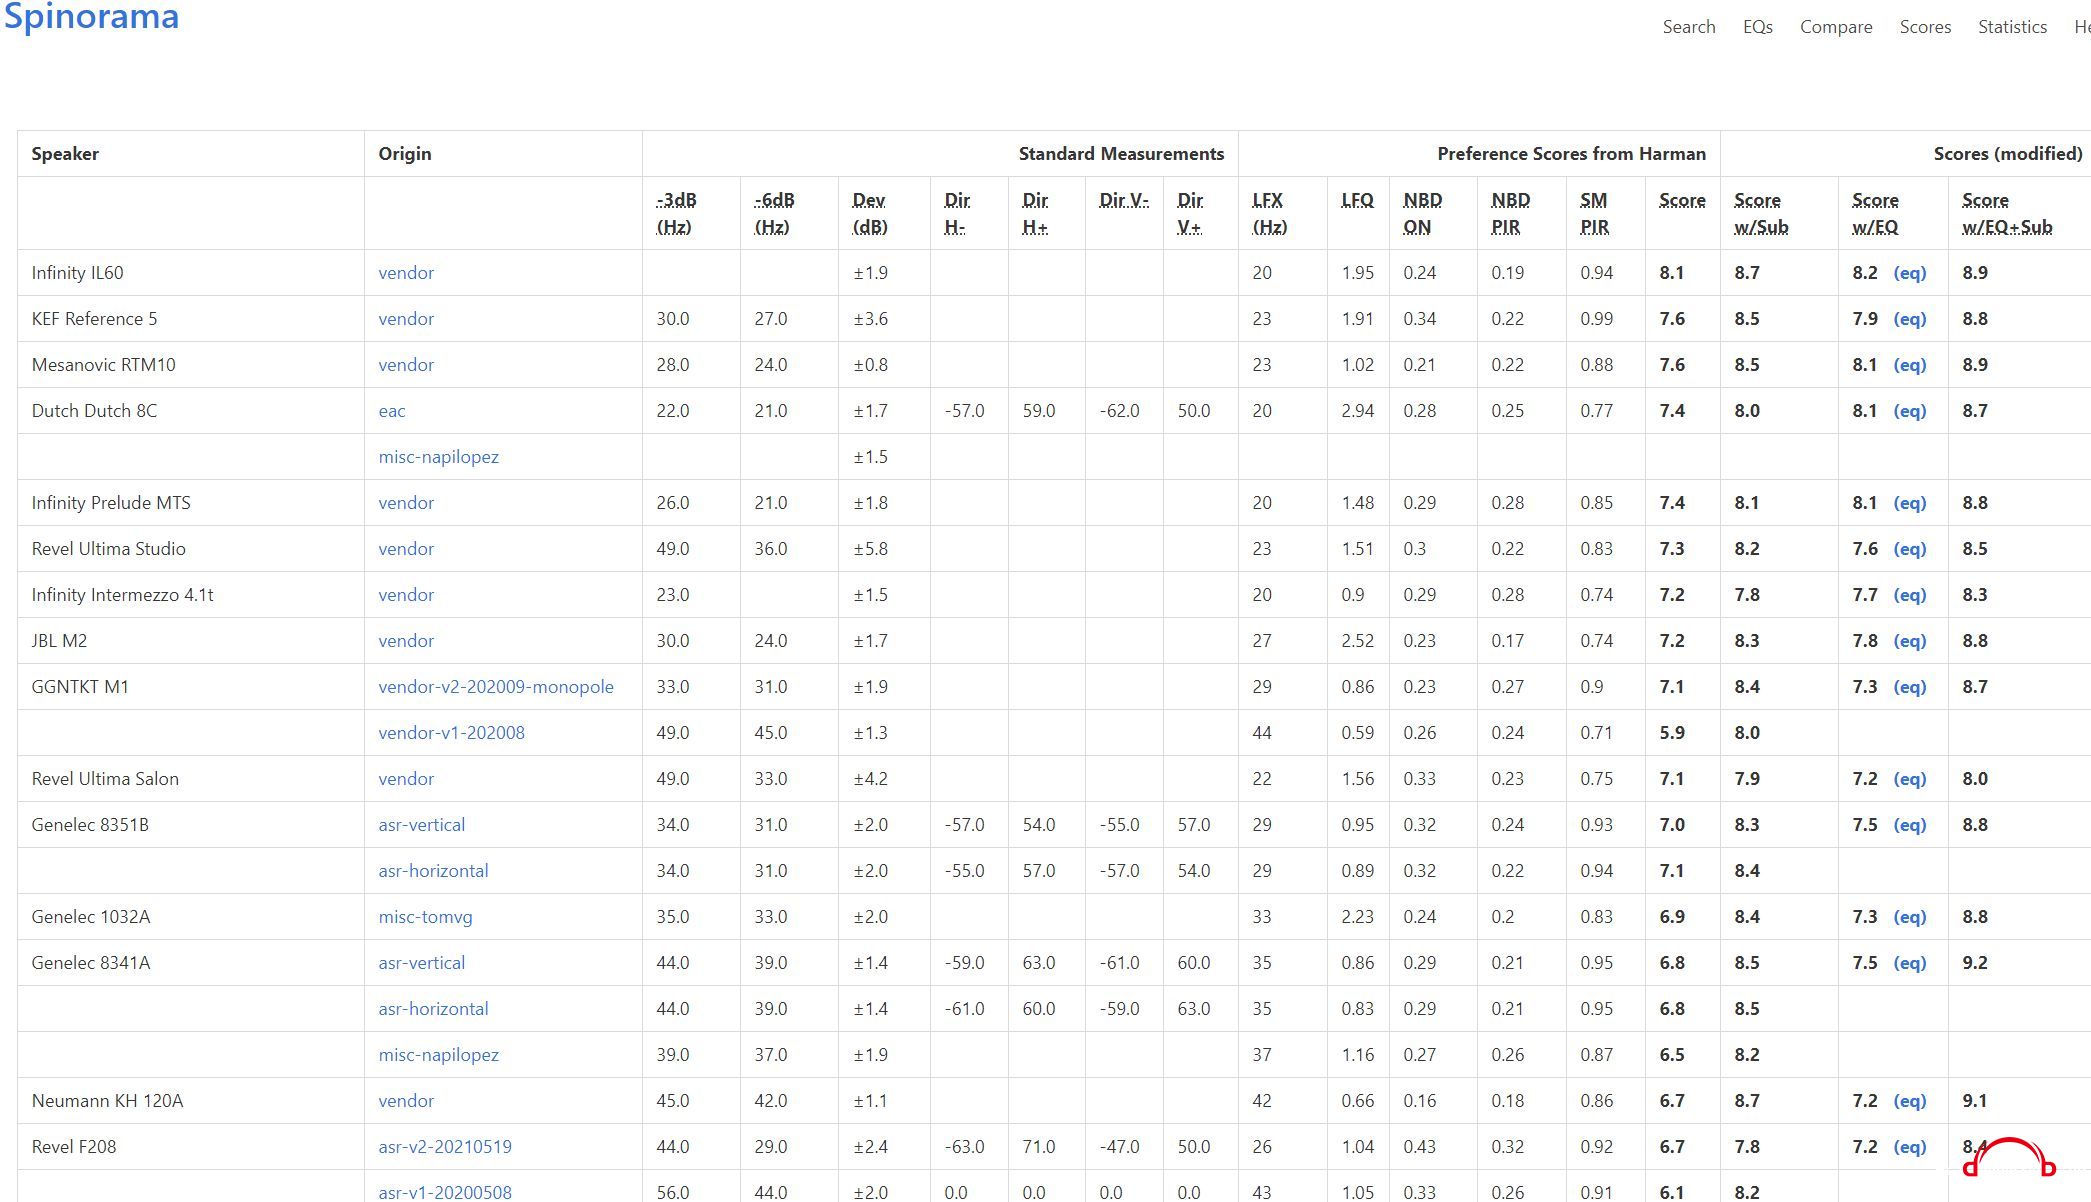Open (eq) link in Infinity IL60 row
Viewport: 2091px width, 1202px height.
(1909, 273)
